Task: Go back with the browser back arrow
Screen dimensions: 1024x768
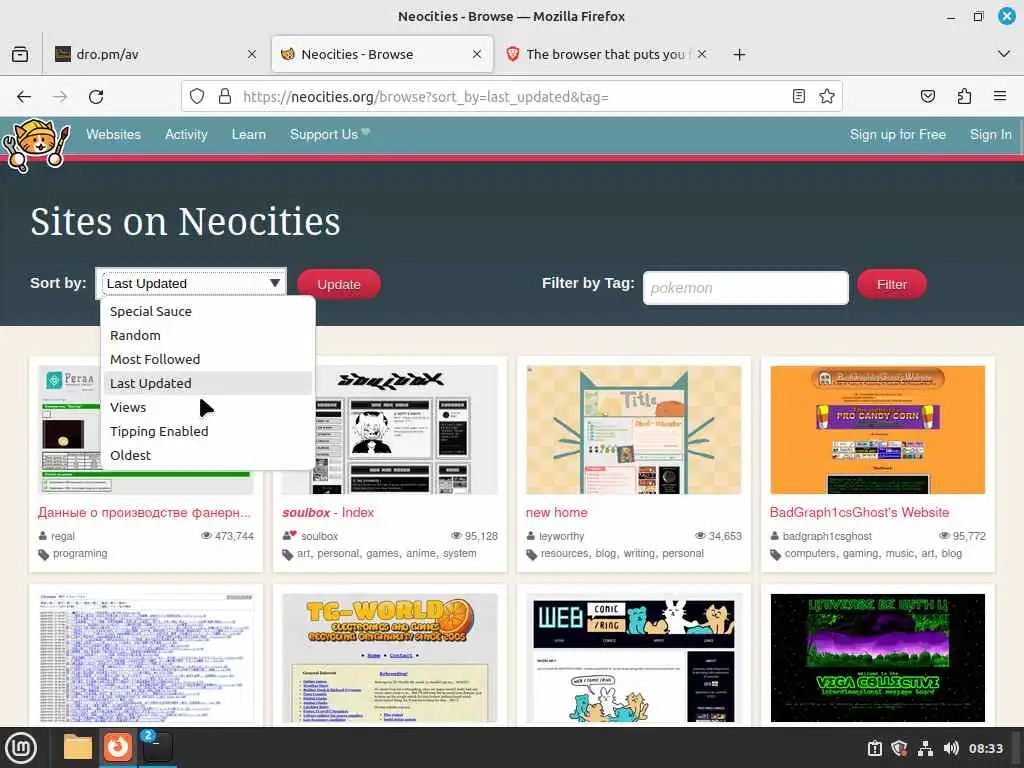Action: click(x=24, y=97)
